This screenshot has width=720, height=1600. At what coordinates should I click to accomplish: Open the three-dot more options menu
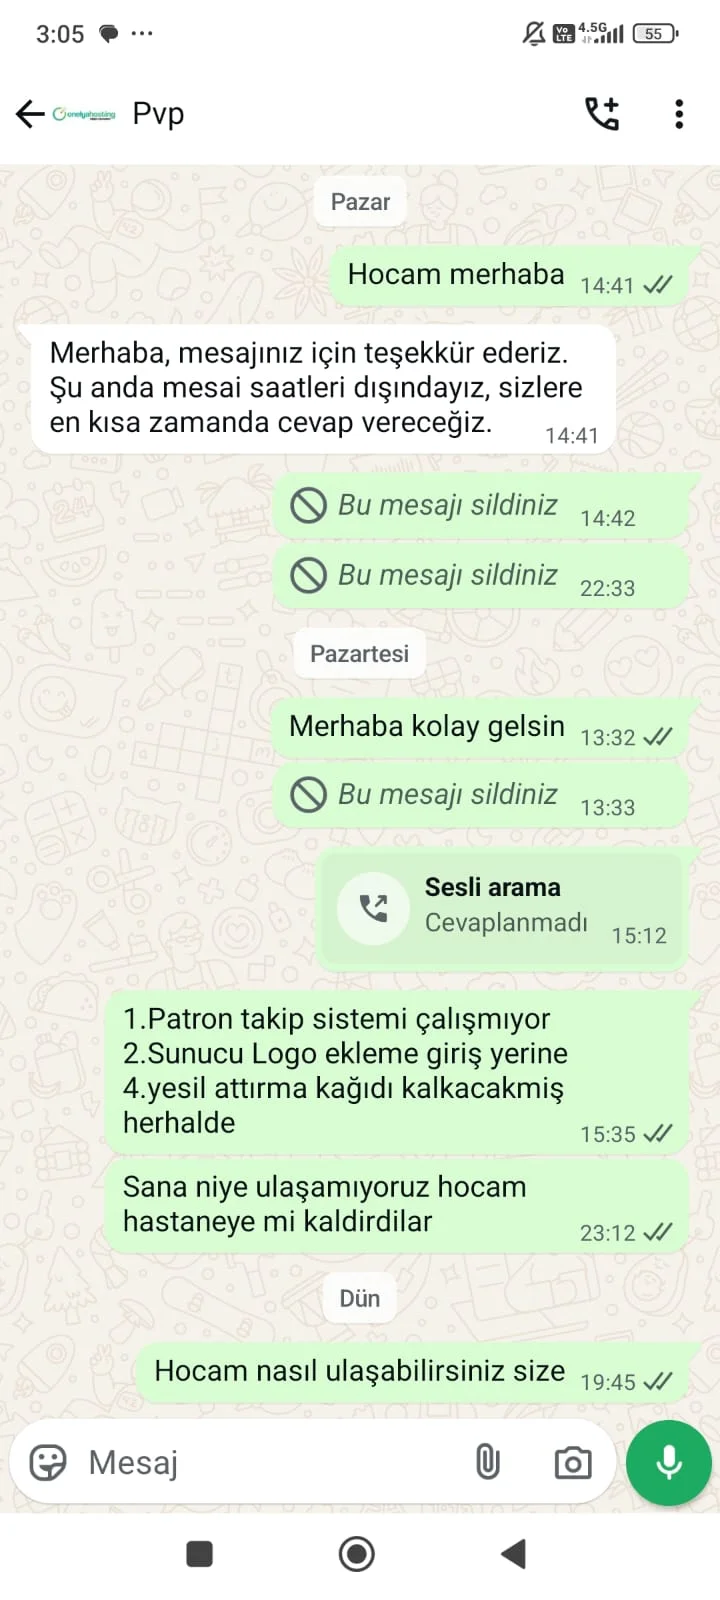point(679,114)
